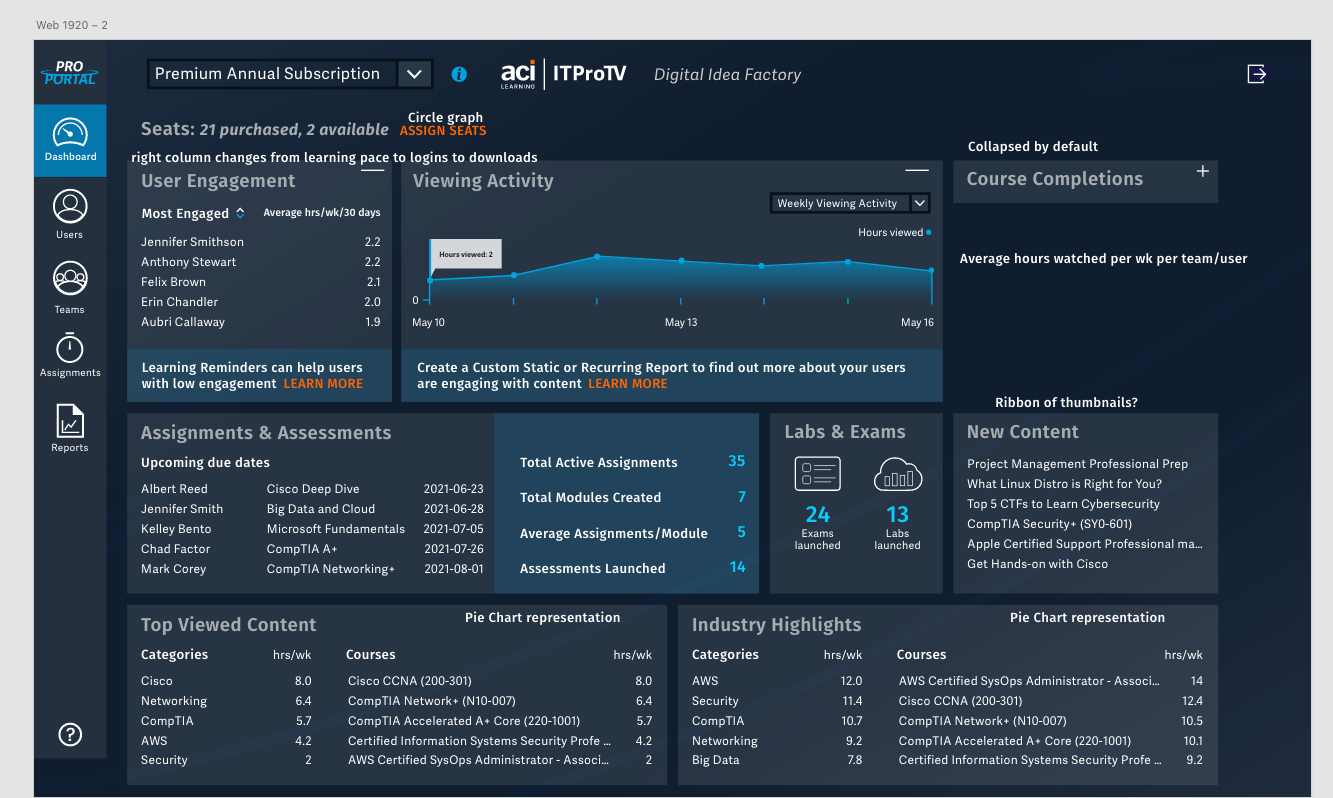Click Anthony Stewart in engagement list
Viewport: 1333px width, 798px height.
(189, 262)
